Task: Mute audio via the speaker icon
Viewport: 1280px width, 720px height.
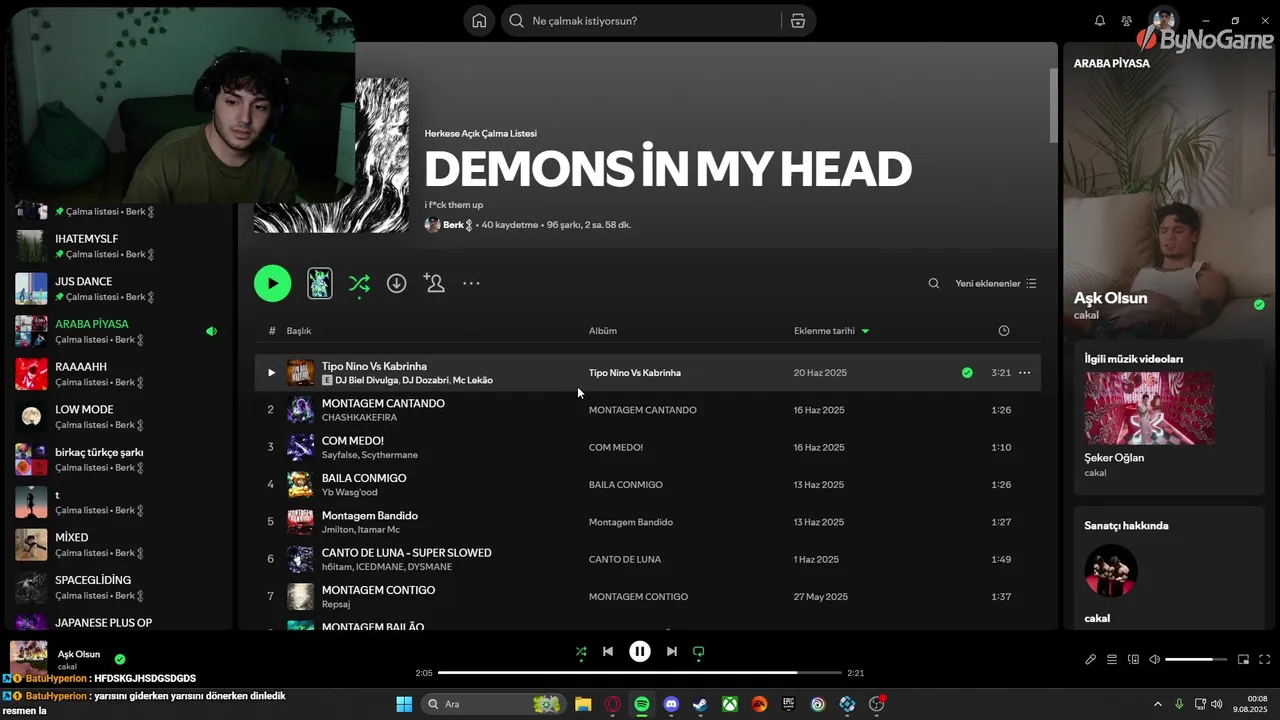Action: coord(1155,659)
